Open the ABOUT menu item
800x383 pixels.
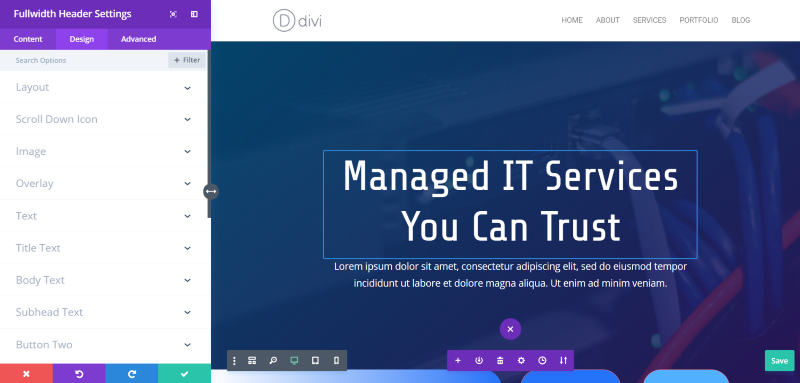click(608, 20)
